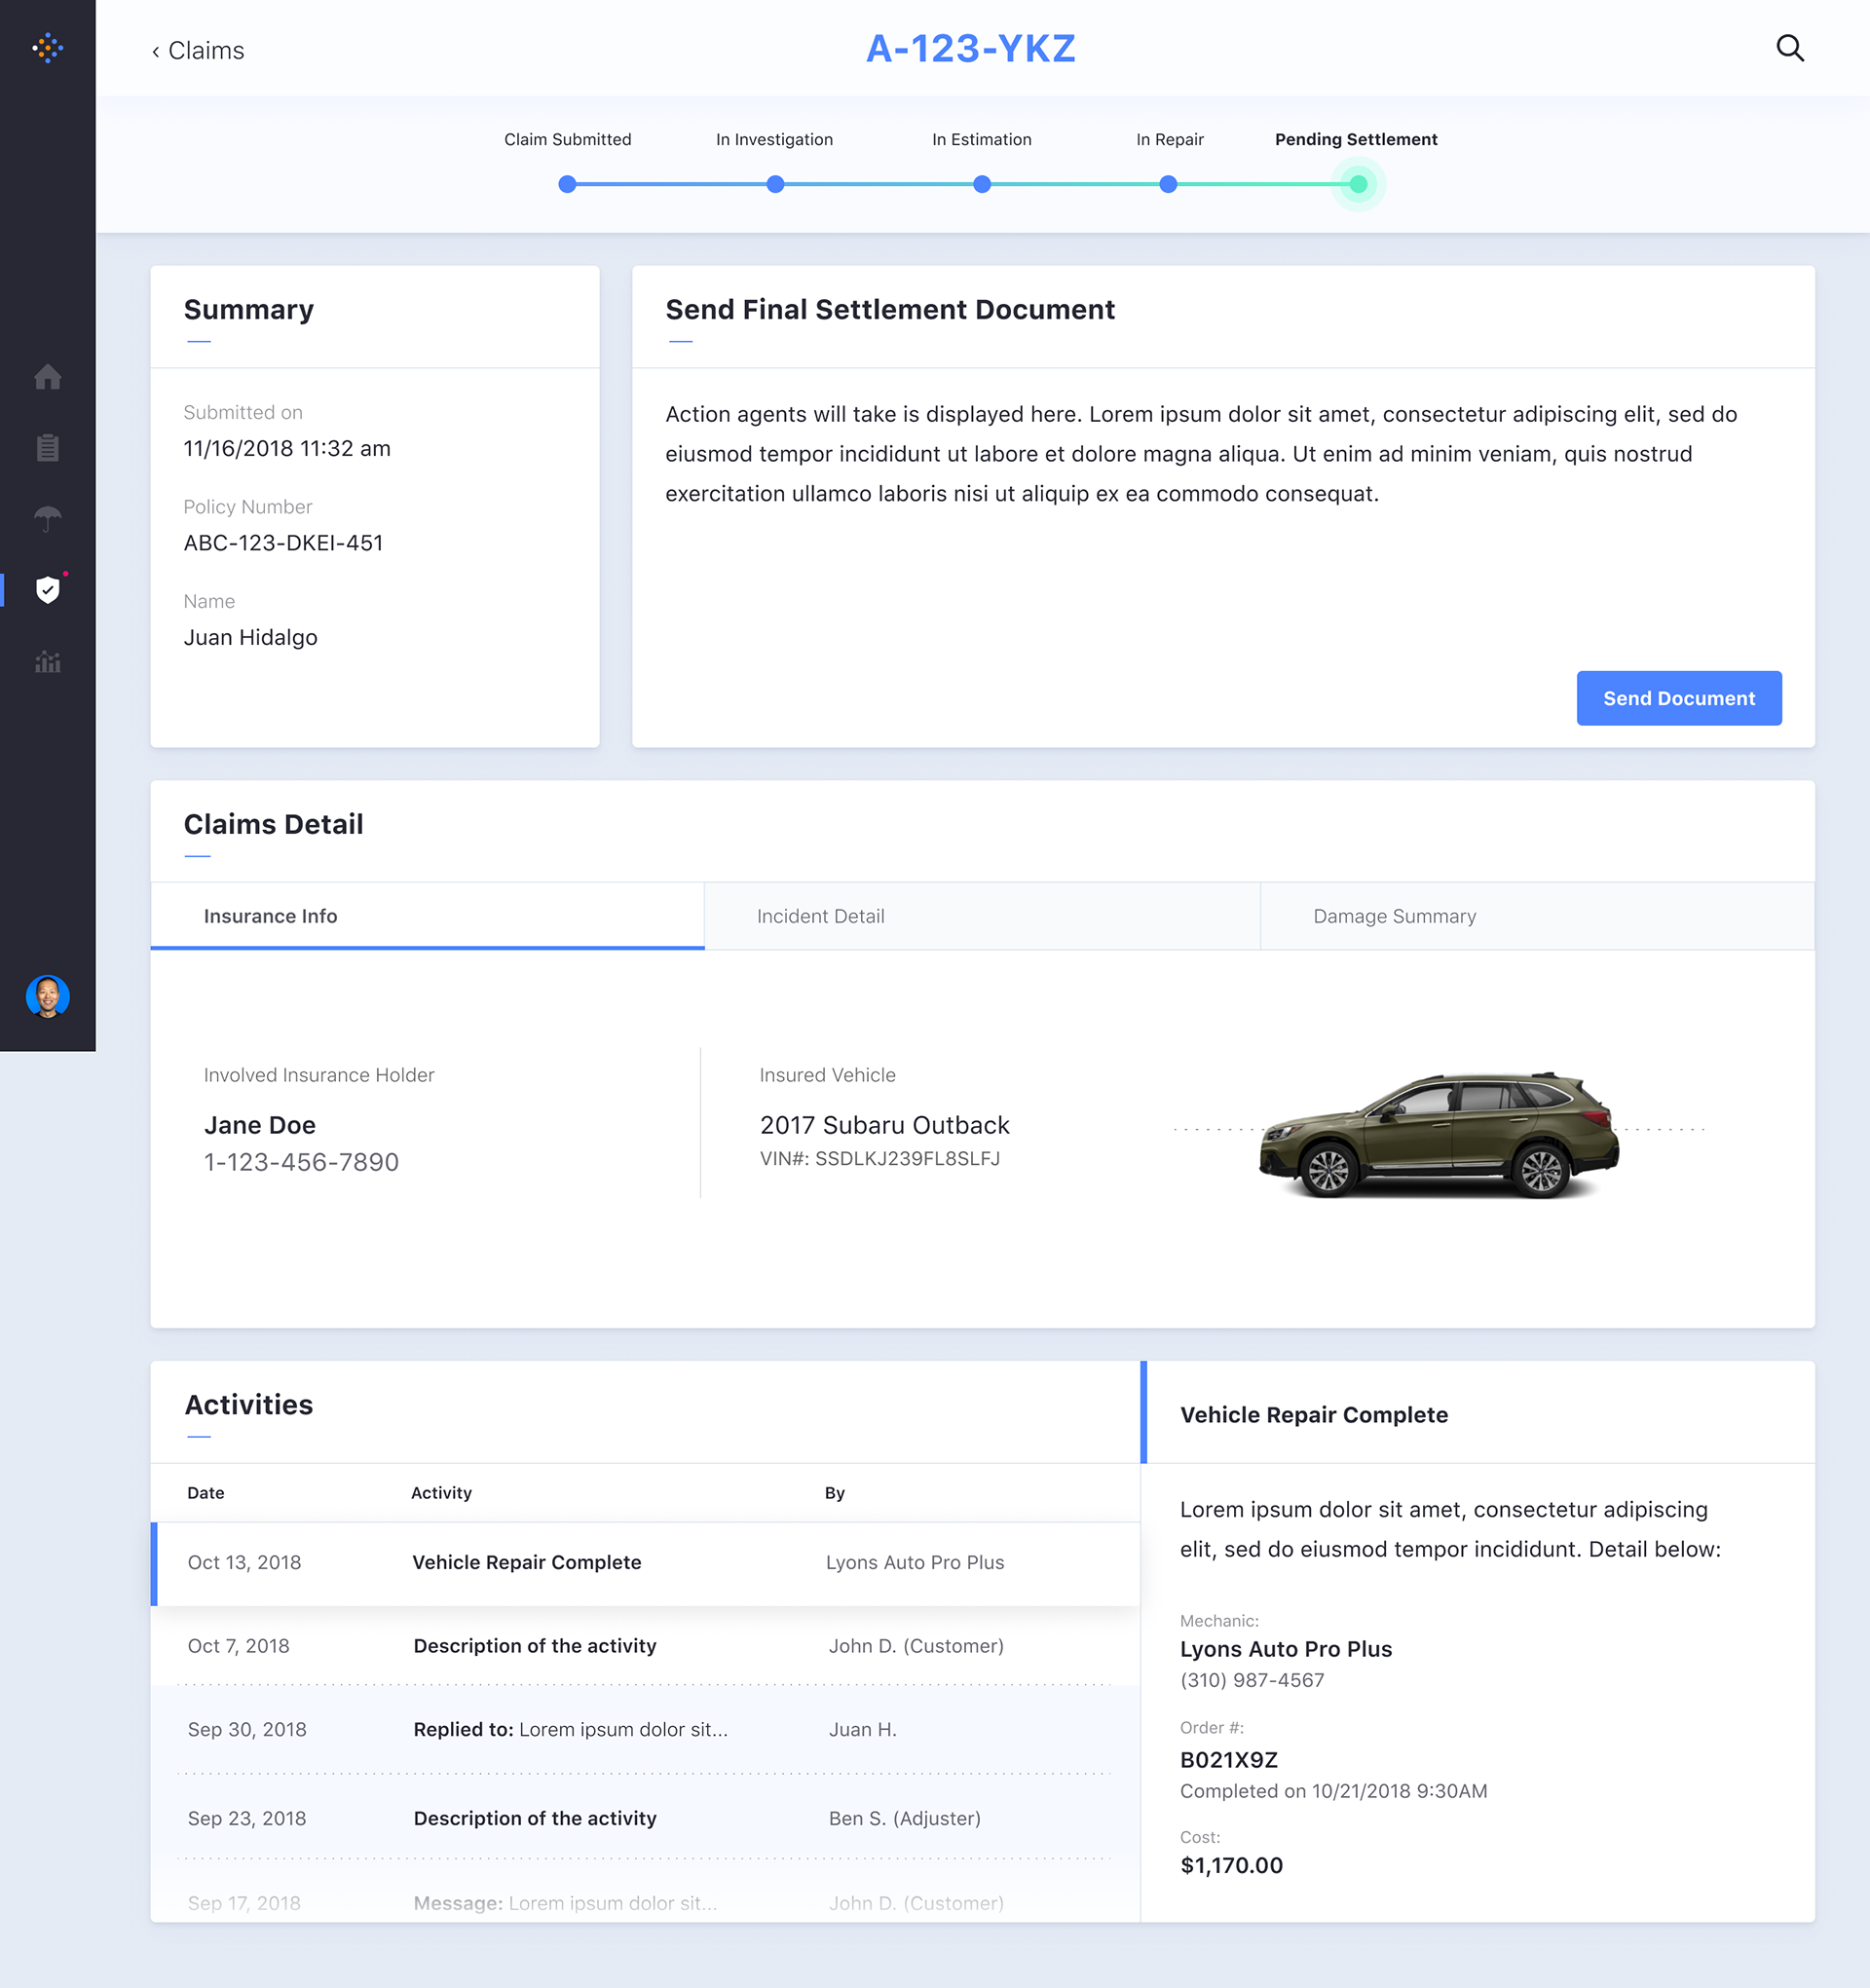The height and width of the screenshot is (1988, 1870).
Task: Switch to the Incident Detail tab
Action: (820, 916)
